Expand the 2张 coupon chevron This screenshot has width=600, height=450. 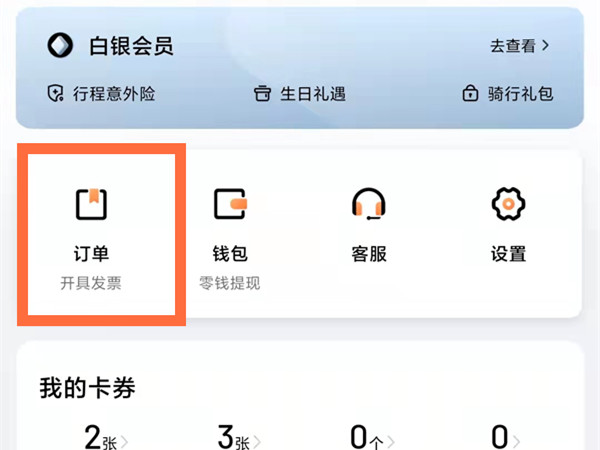[124, 441]
